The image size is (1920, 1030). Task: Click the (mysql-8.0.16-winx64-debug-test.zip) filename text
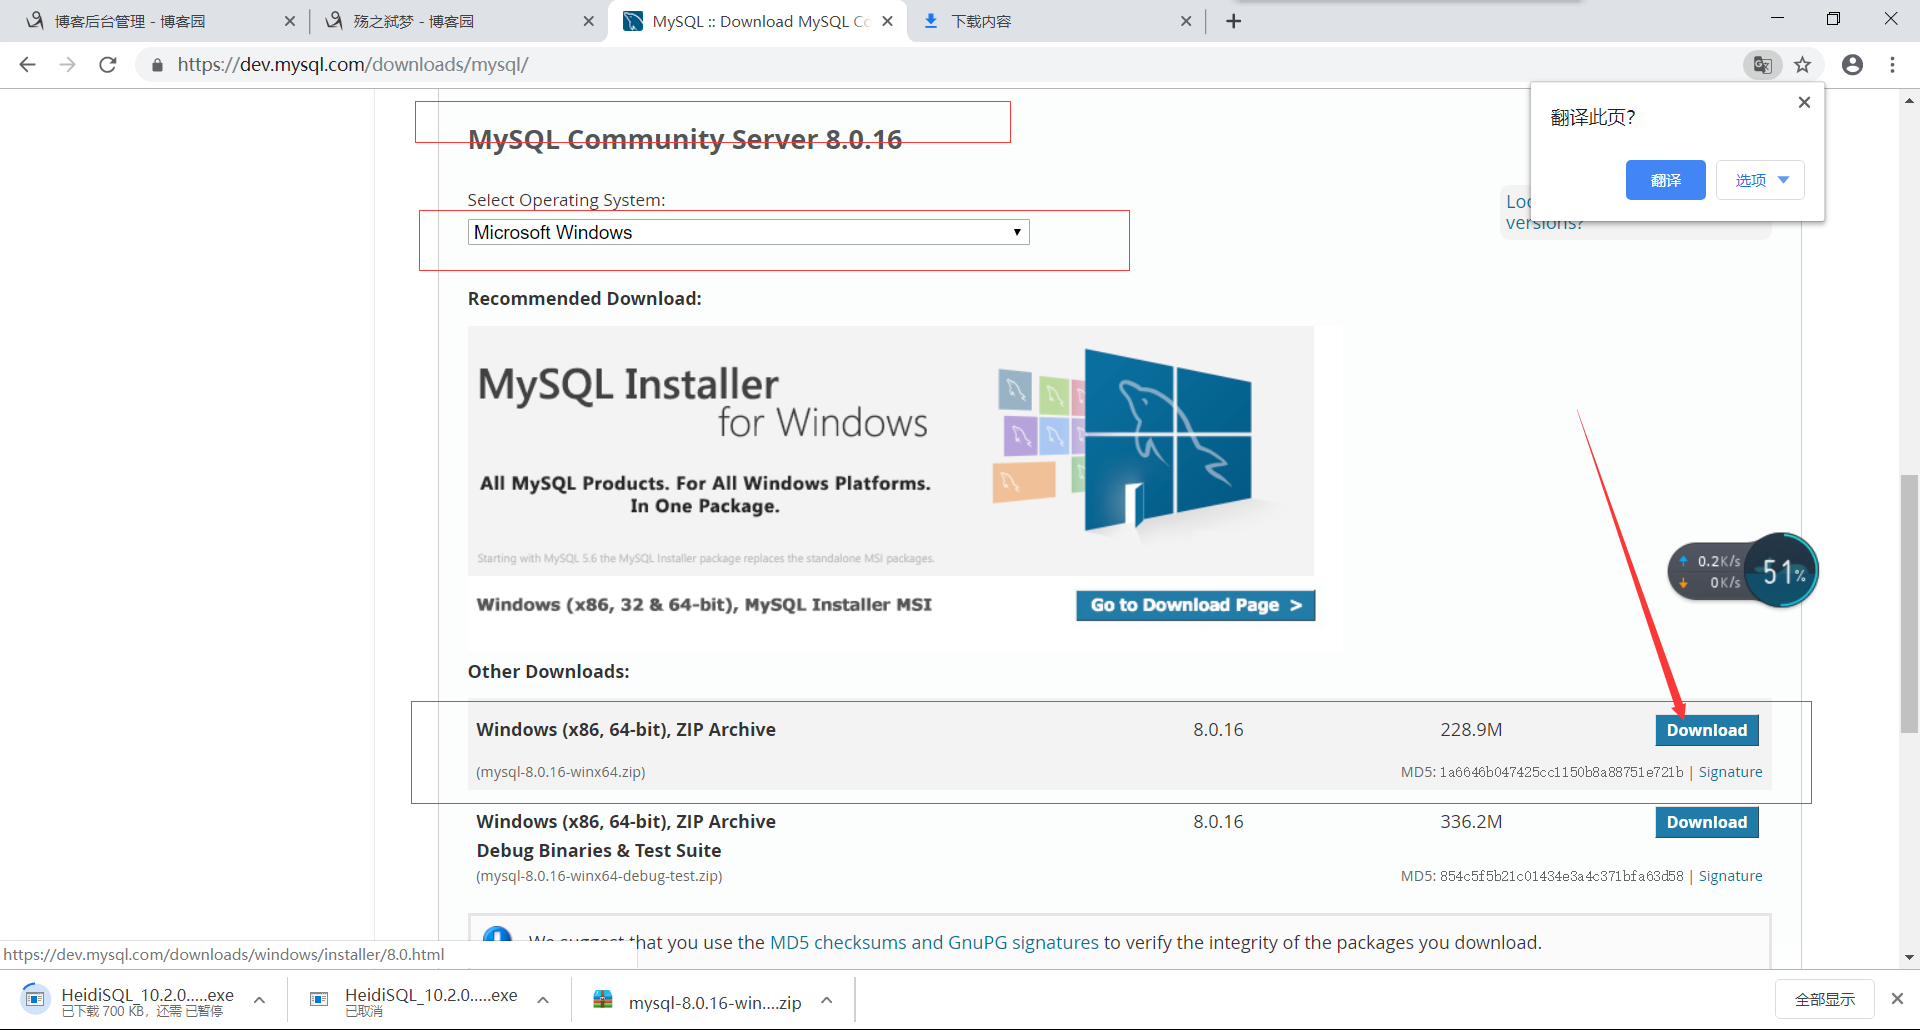click(x=599, y=876)
